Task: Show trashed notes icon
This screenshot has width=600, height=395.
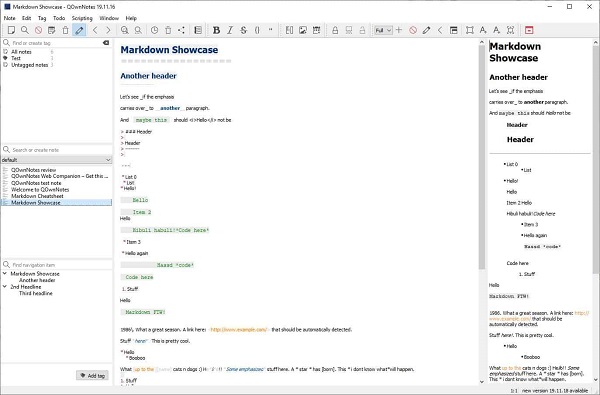Action: (168, 30)
